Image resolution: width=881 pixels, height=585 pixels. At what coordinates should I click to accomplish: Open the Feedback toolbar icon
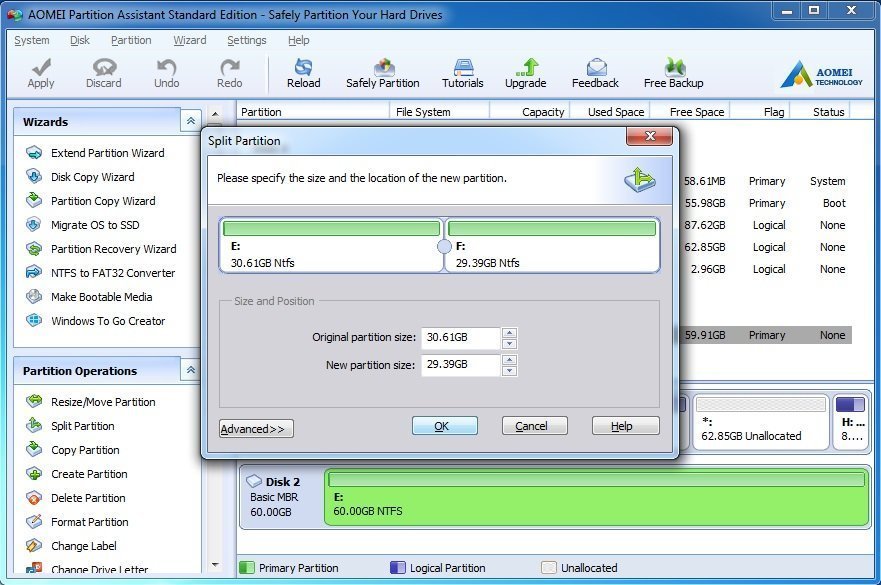[595, 74]
